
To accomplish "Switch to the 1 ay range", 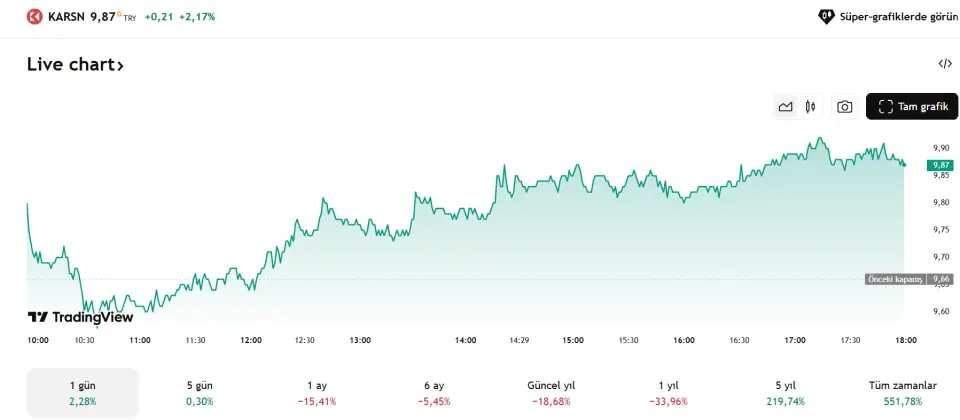I will tap(317, 393).
